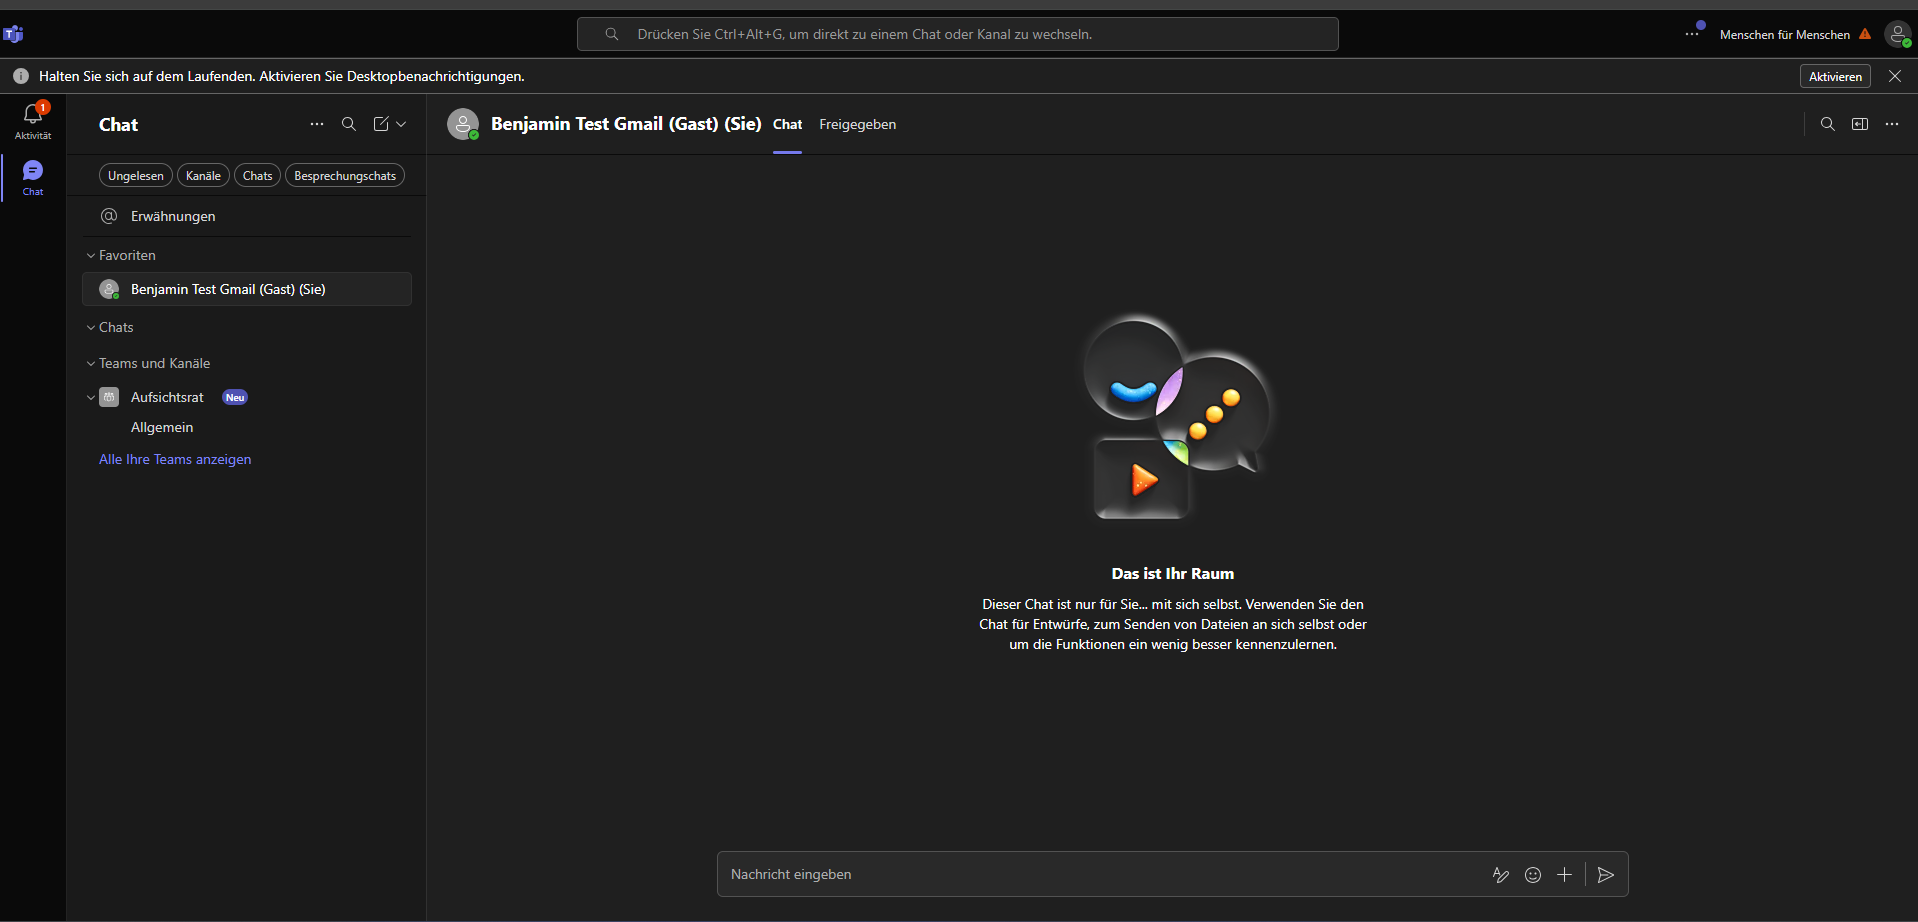Click the send message arrow icon
The image size is (1918, 922).
point(1605,875)
